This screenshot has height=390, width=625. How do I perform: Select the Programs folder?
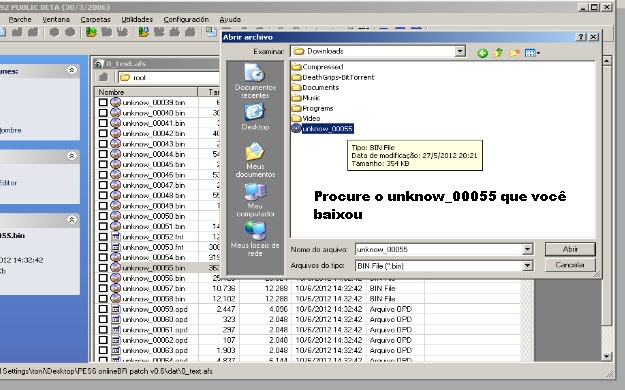(312, 108)
